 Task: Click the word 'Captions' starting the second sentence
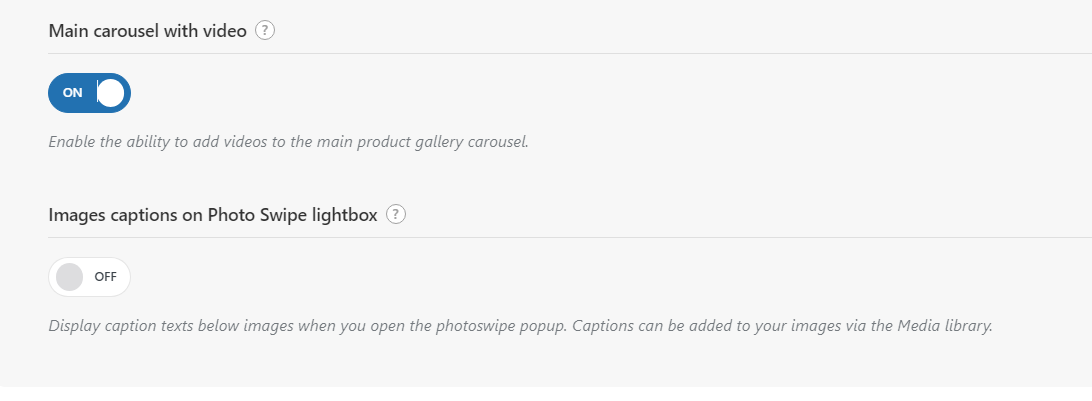(599, 326)
